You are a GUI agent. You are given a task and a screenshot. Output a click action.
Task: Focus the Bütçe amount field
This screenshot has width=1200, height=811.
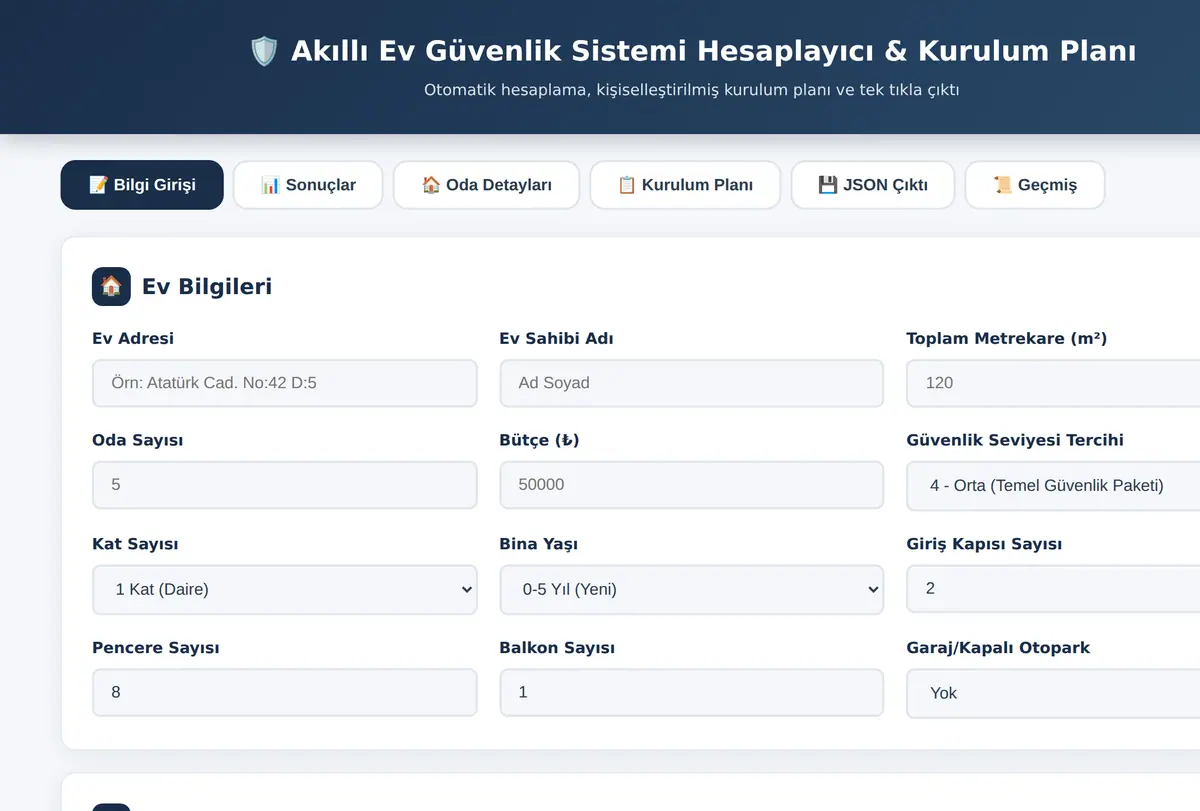692,485
